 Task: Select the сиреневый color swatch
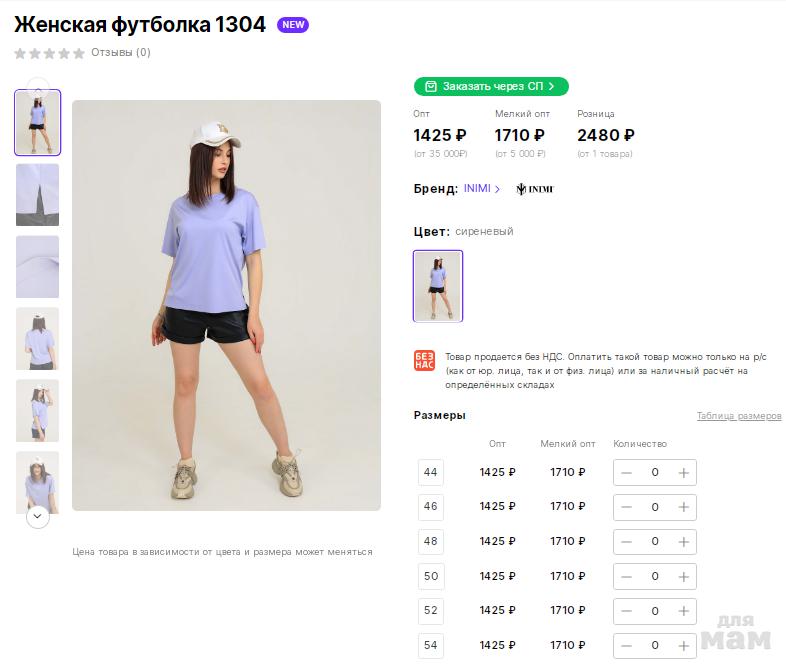point(438,286)
